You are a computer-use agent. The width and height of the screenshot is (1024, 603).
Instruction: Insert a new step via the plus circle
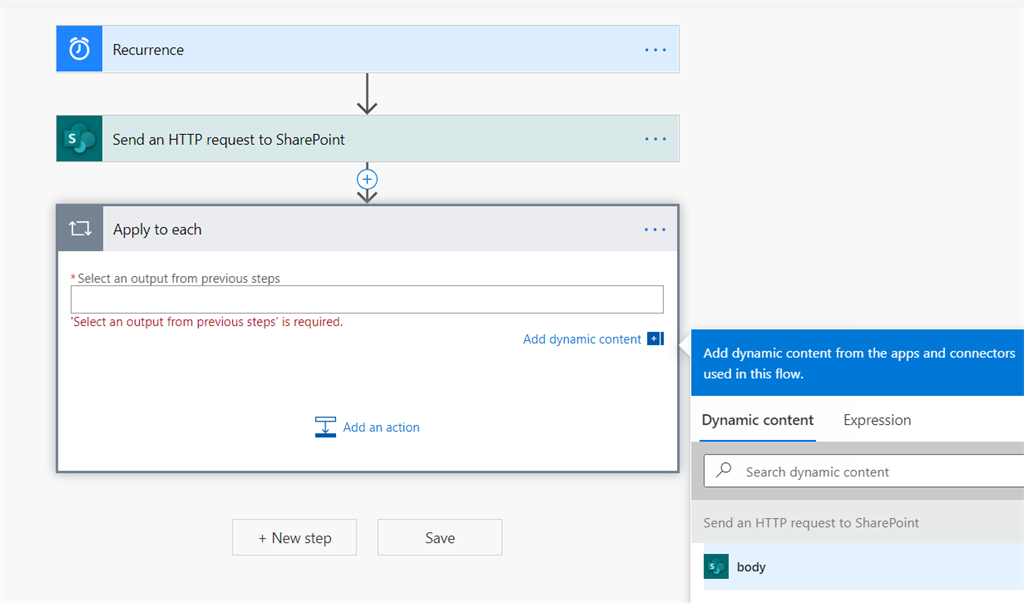[x=367, y=179]
